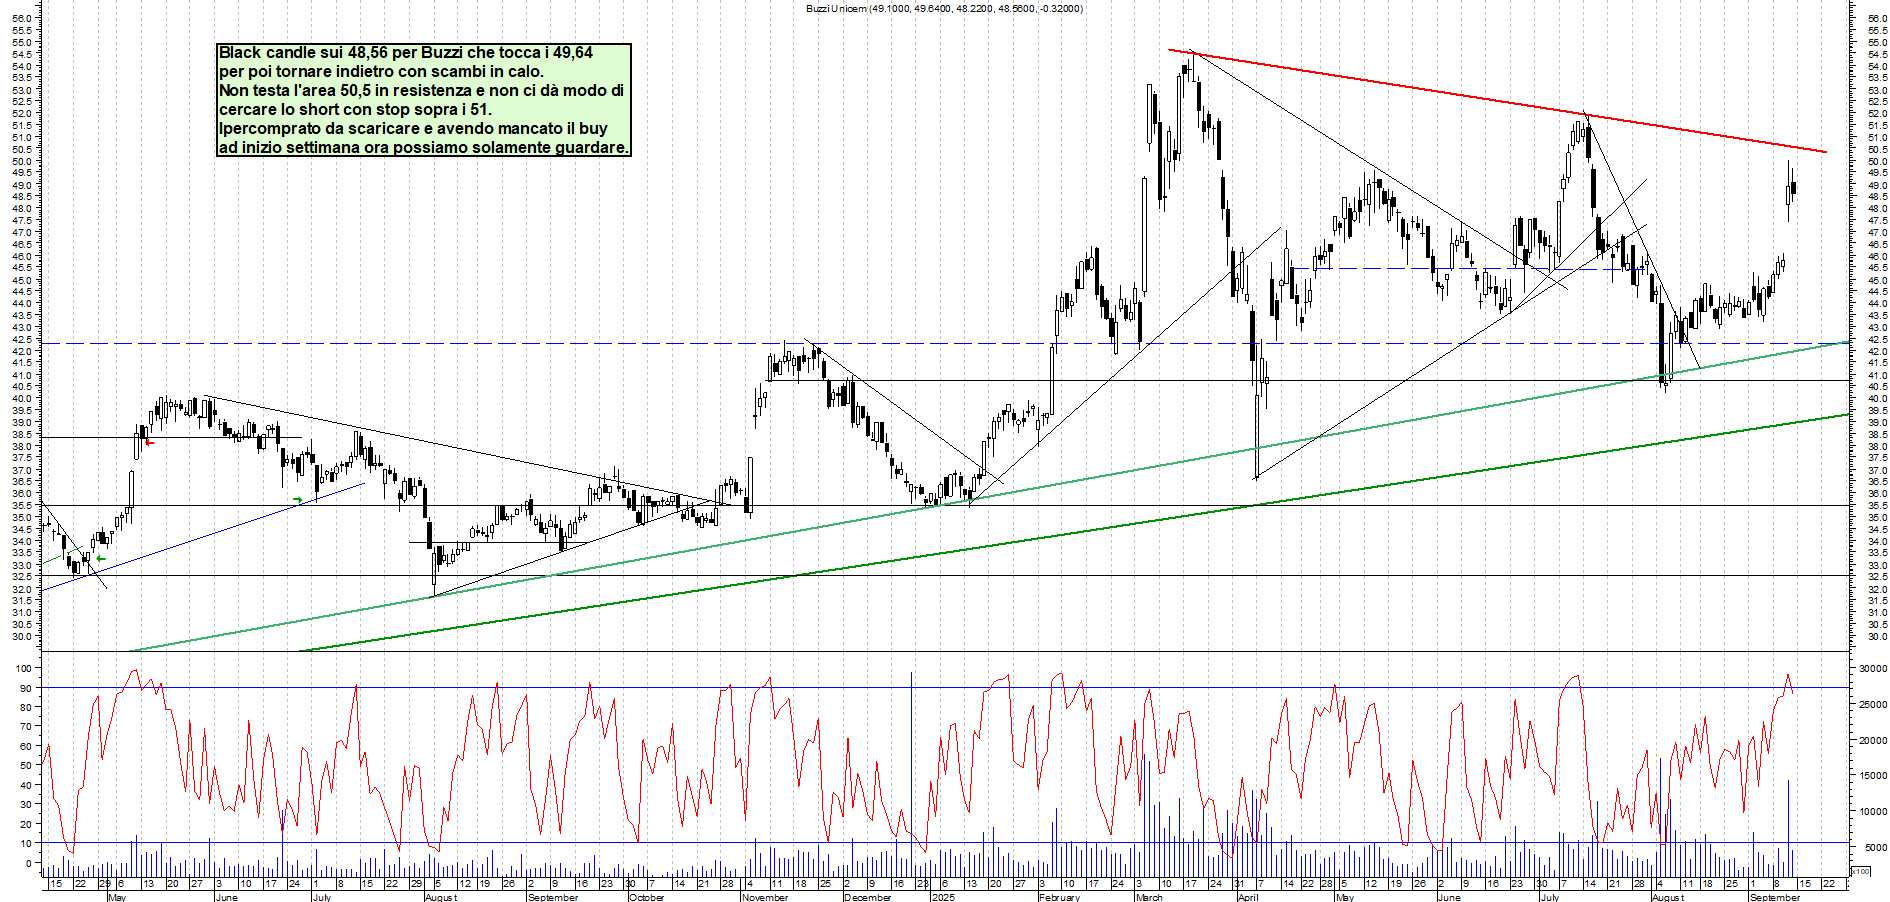Select the red descending resistance trendline
The image size is (1890, 902).
tap(1500, 101)
